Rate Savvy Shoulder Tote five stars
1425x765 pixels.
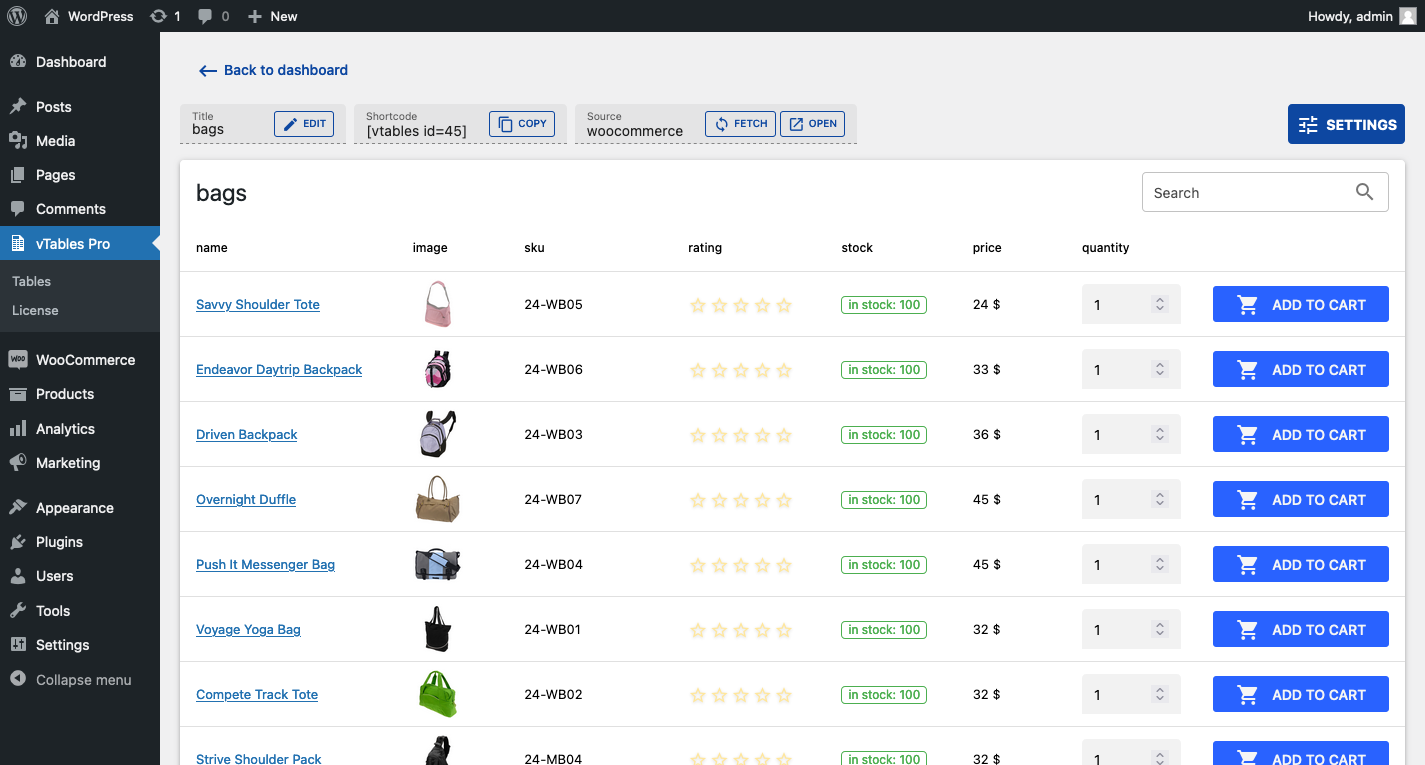(x=784, y=306)
